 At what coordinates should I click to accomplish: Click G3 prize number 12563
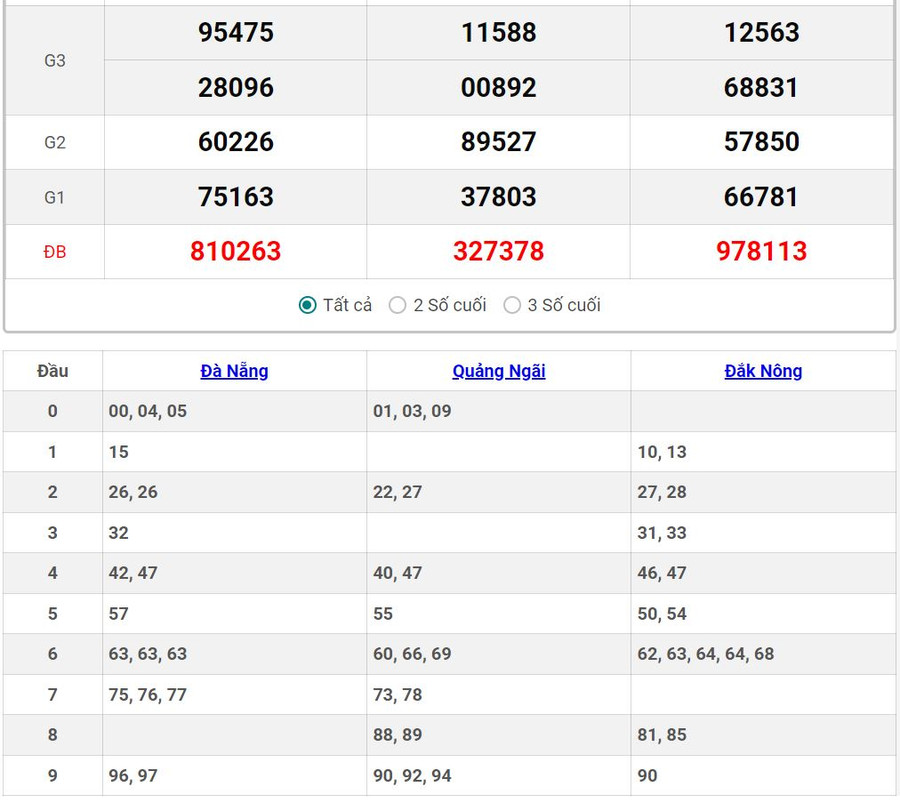(762, 33)
